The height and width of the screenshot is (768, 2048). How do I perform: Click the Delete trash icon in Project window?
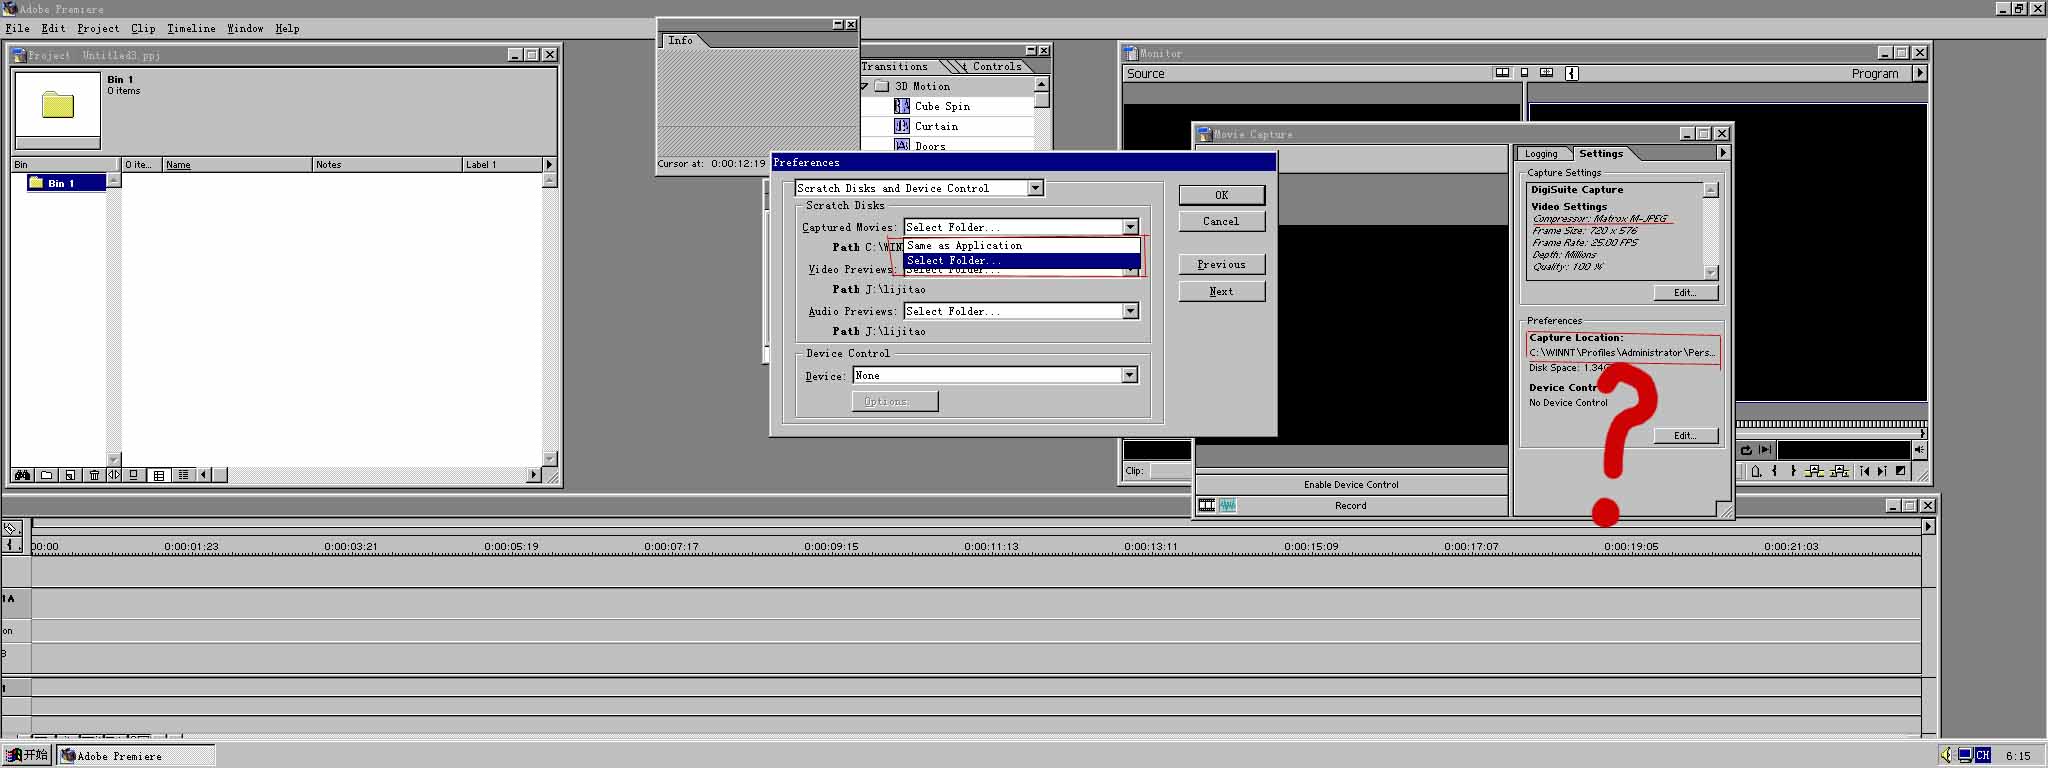pyautogui.click(x=94, y=475)
